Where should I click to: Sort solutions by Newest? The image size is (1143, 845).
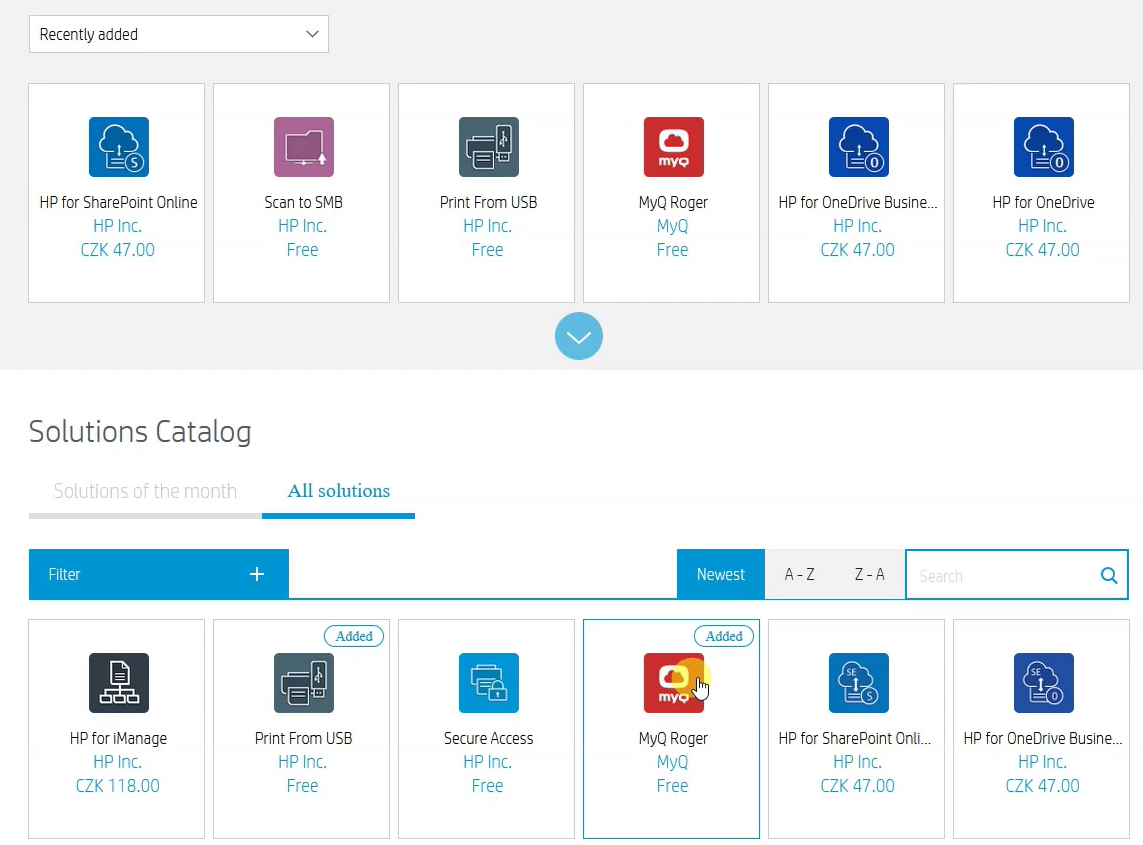(x=720, y=574)
